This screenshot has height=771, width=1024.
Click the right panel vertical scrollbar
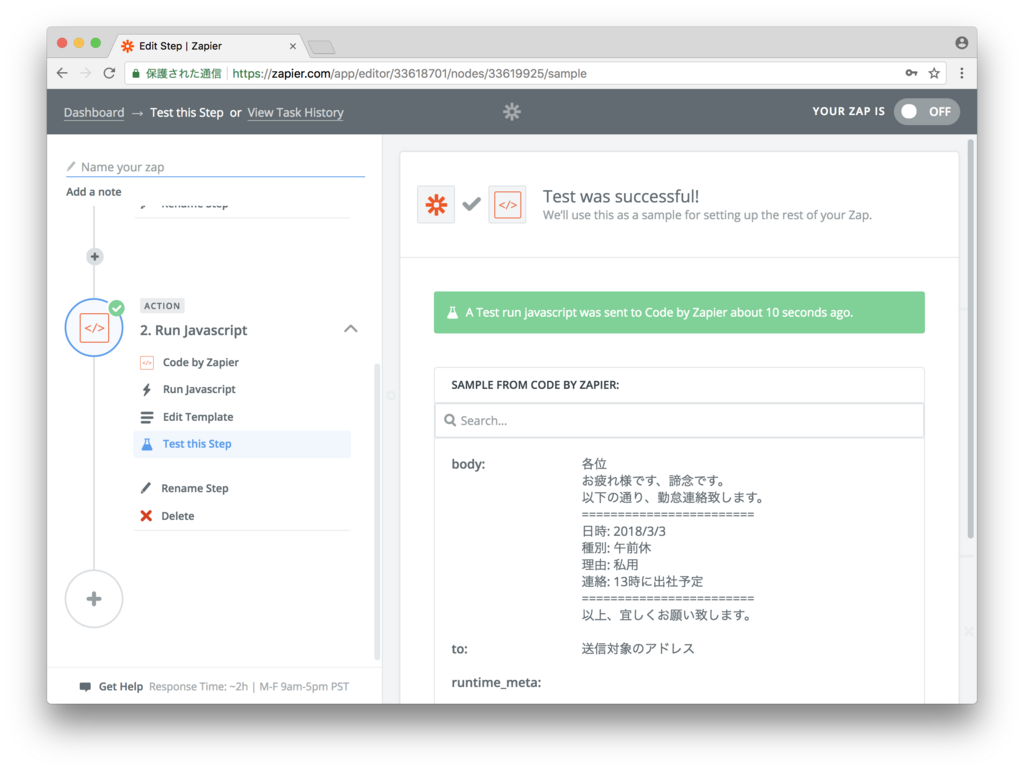click(x=971, y=339)
